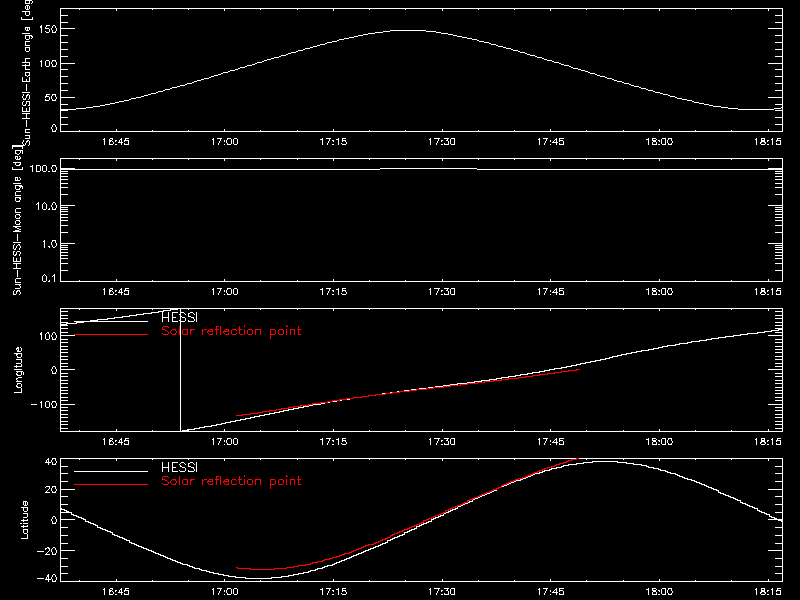
Task: Click red 'Solar reflection point' label in Longitude plot
Action: (231, 331)
